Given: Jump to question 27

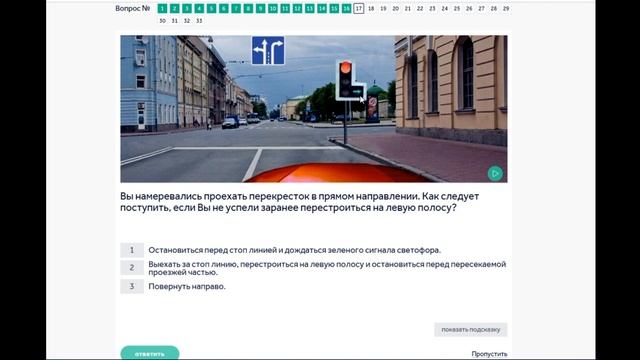Looking at the screenshot, I should [481, 9].
